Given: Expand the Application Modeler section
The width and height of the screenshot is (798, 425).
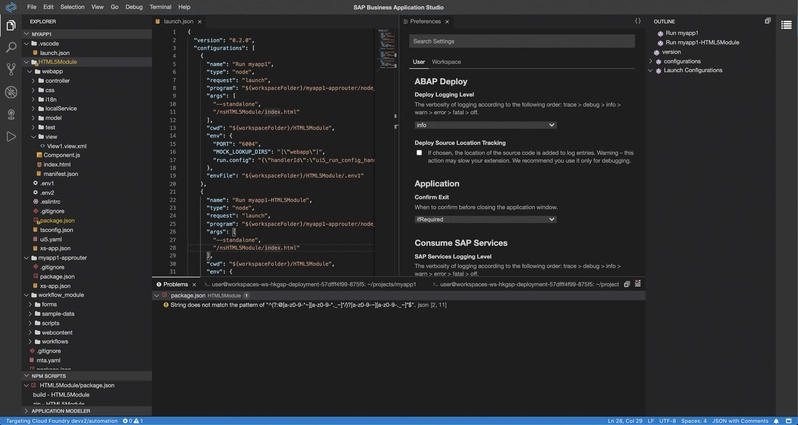Looking at the screenshot, I should (x=26, y=411).
